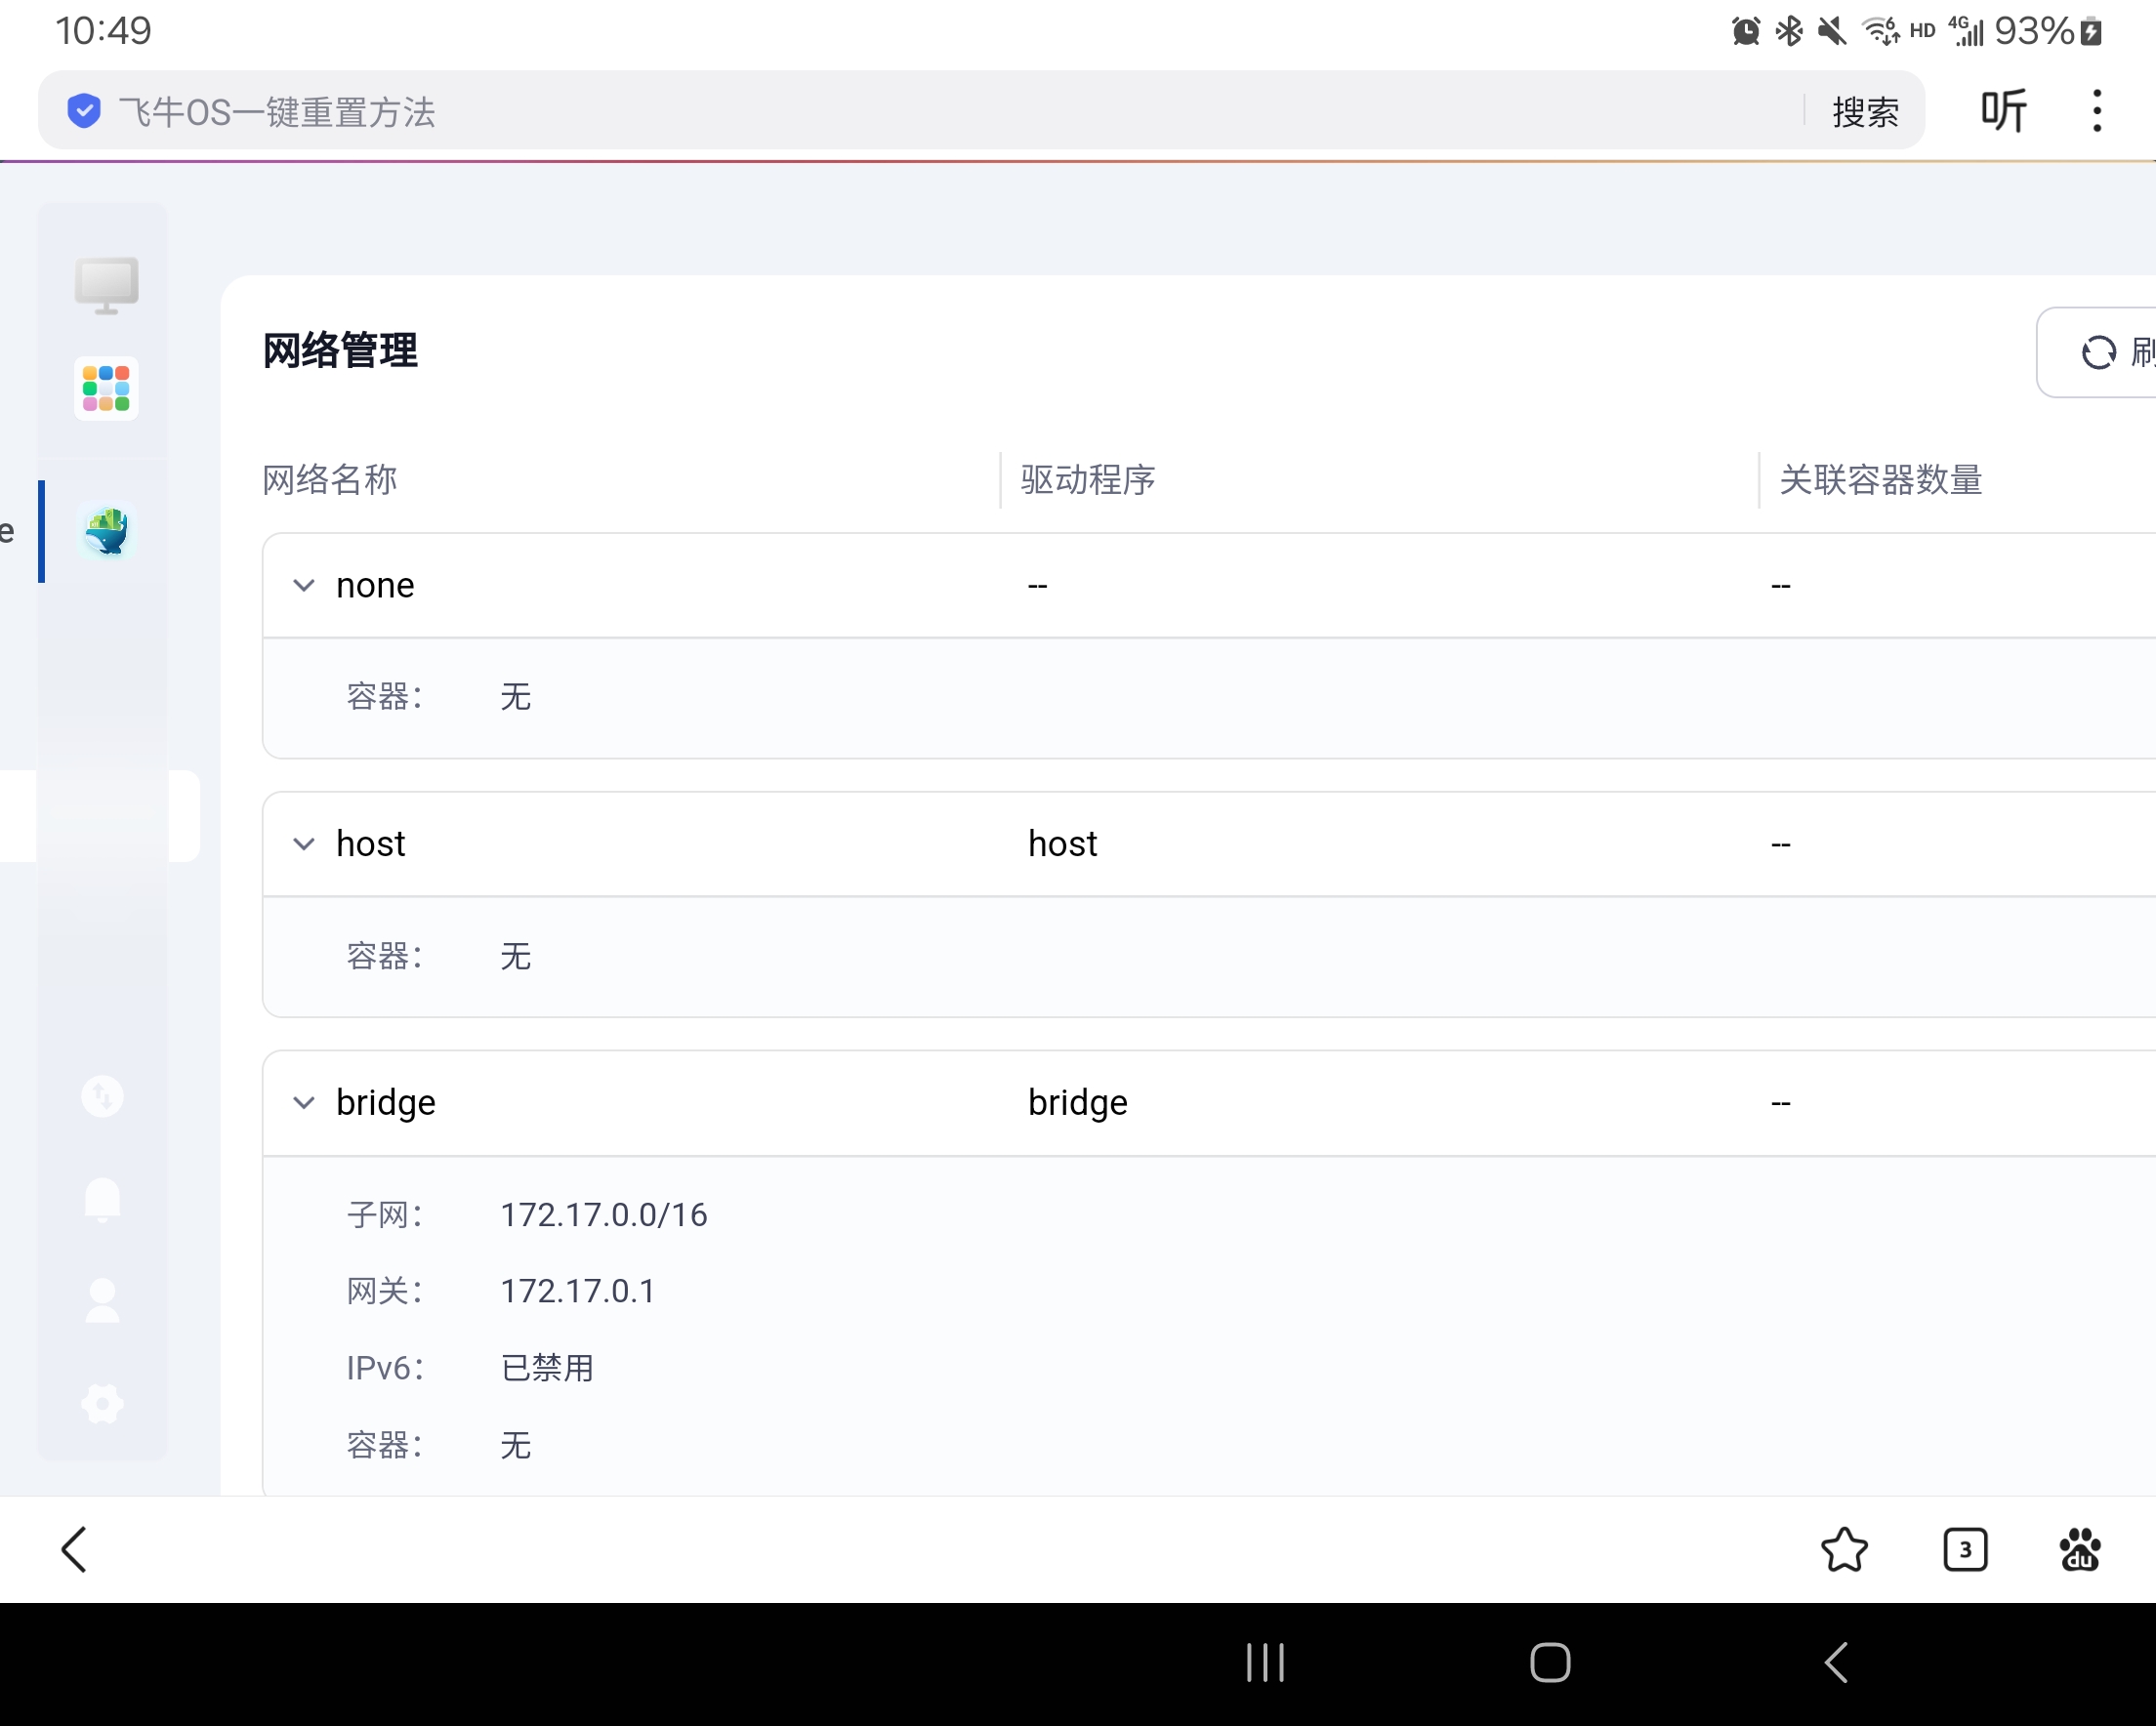This screenshot has height=1726, width=2156.
Task: Tap the Android recent apps button
Action: tap(1265, 1663)
